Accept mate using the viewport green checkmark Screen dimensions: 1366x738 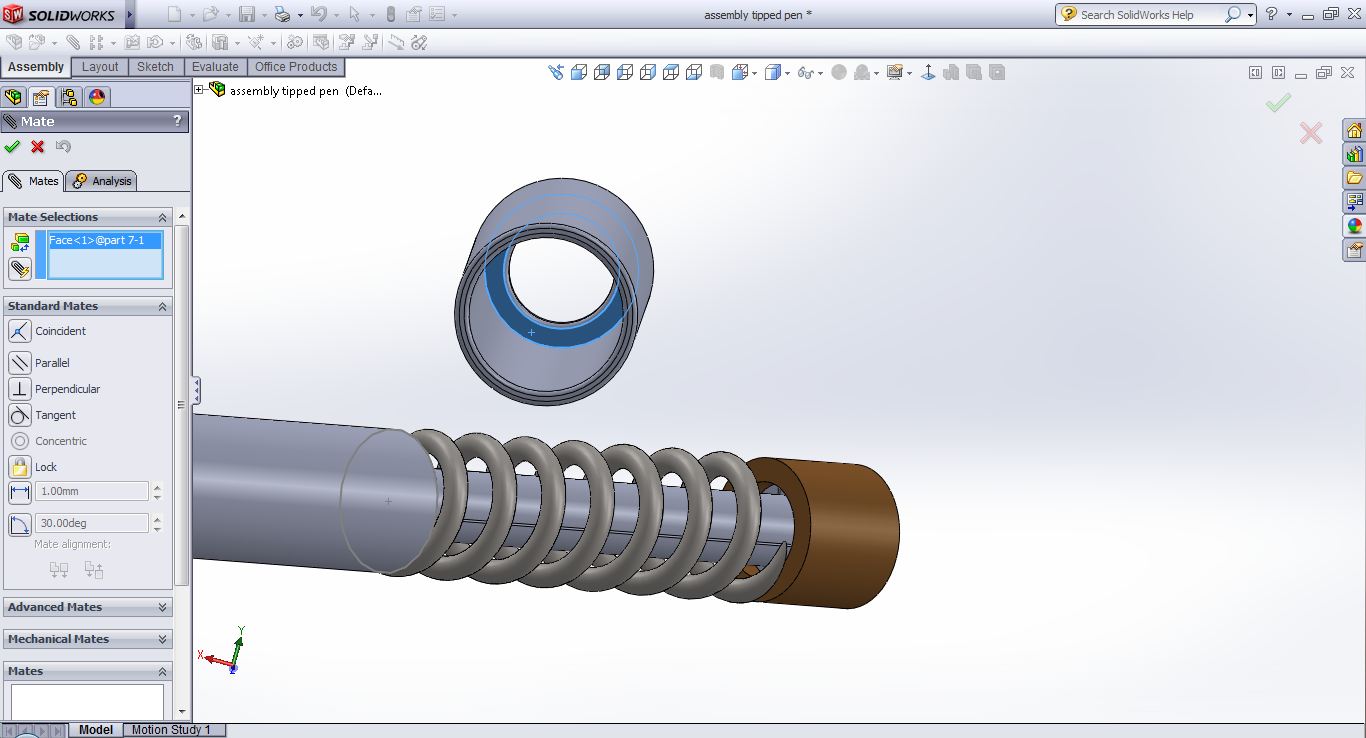point(1277,103)
